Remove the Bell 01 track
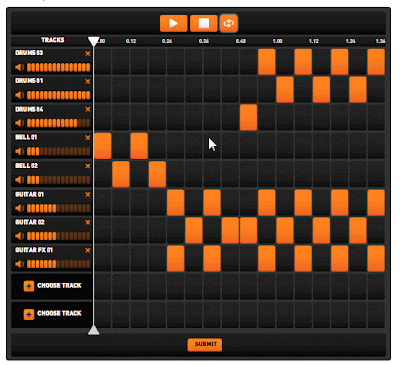This screenshot has width=400, height=365. [88, 137]
